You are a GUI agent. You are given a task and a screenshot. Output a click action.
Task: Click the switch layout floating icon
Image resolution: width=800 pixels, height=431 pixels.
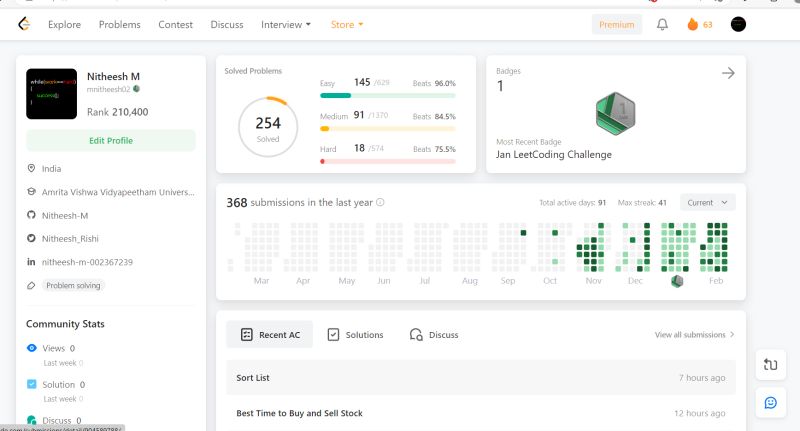pos(770,364)
